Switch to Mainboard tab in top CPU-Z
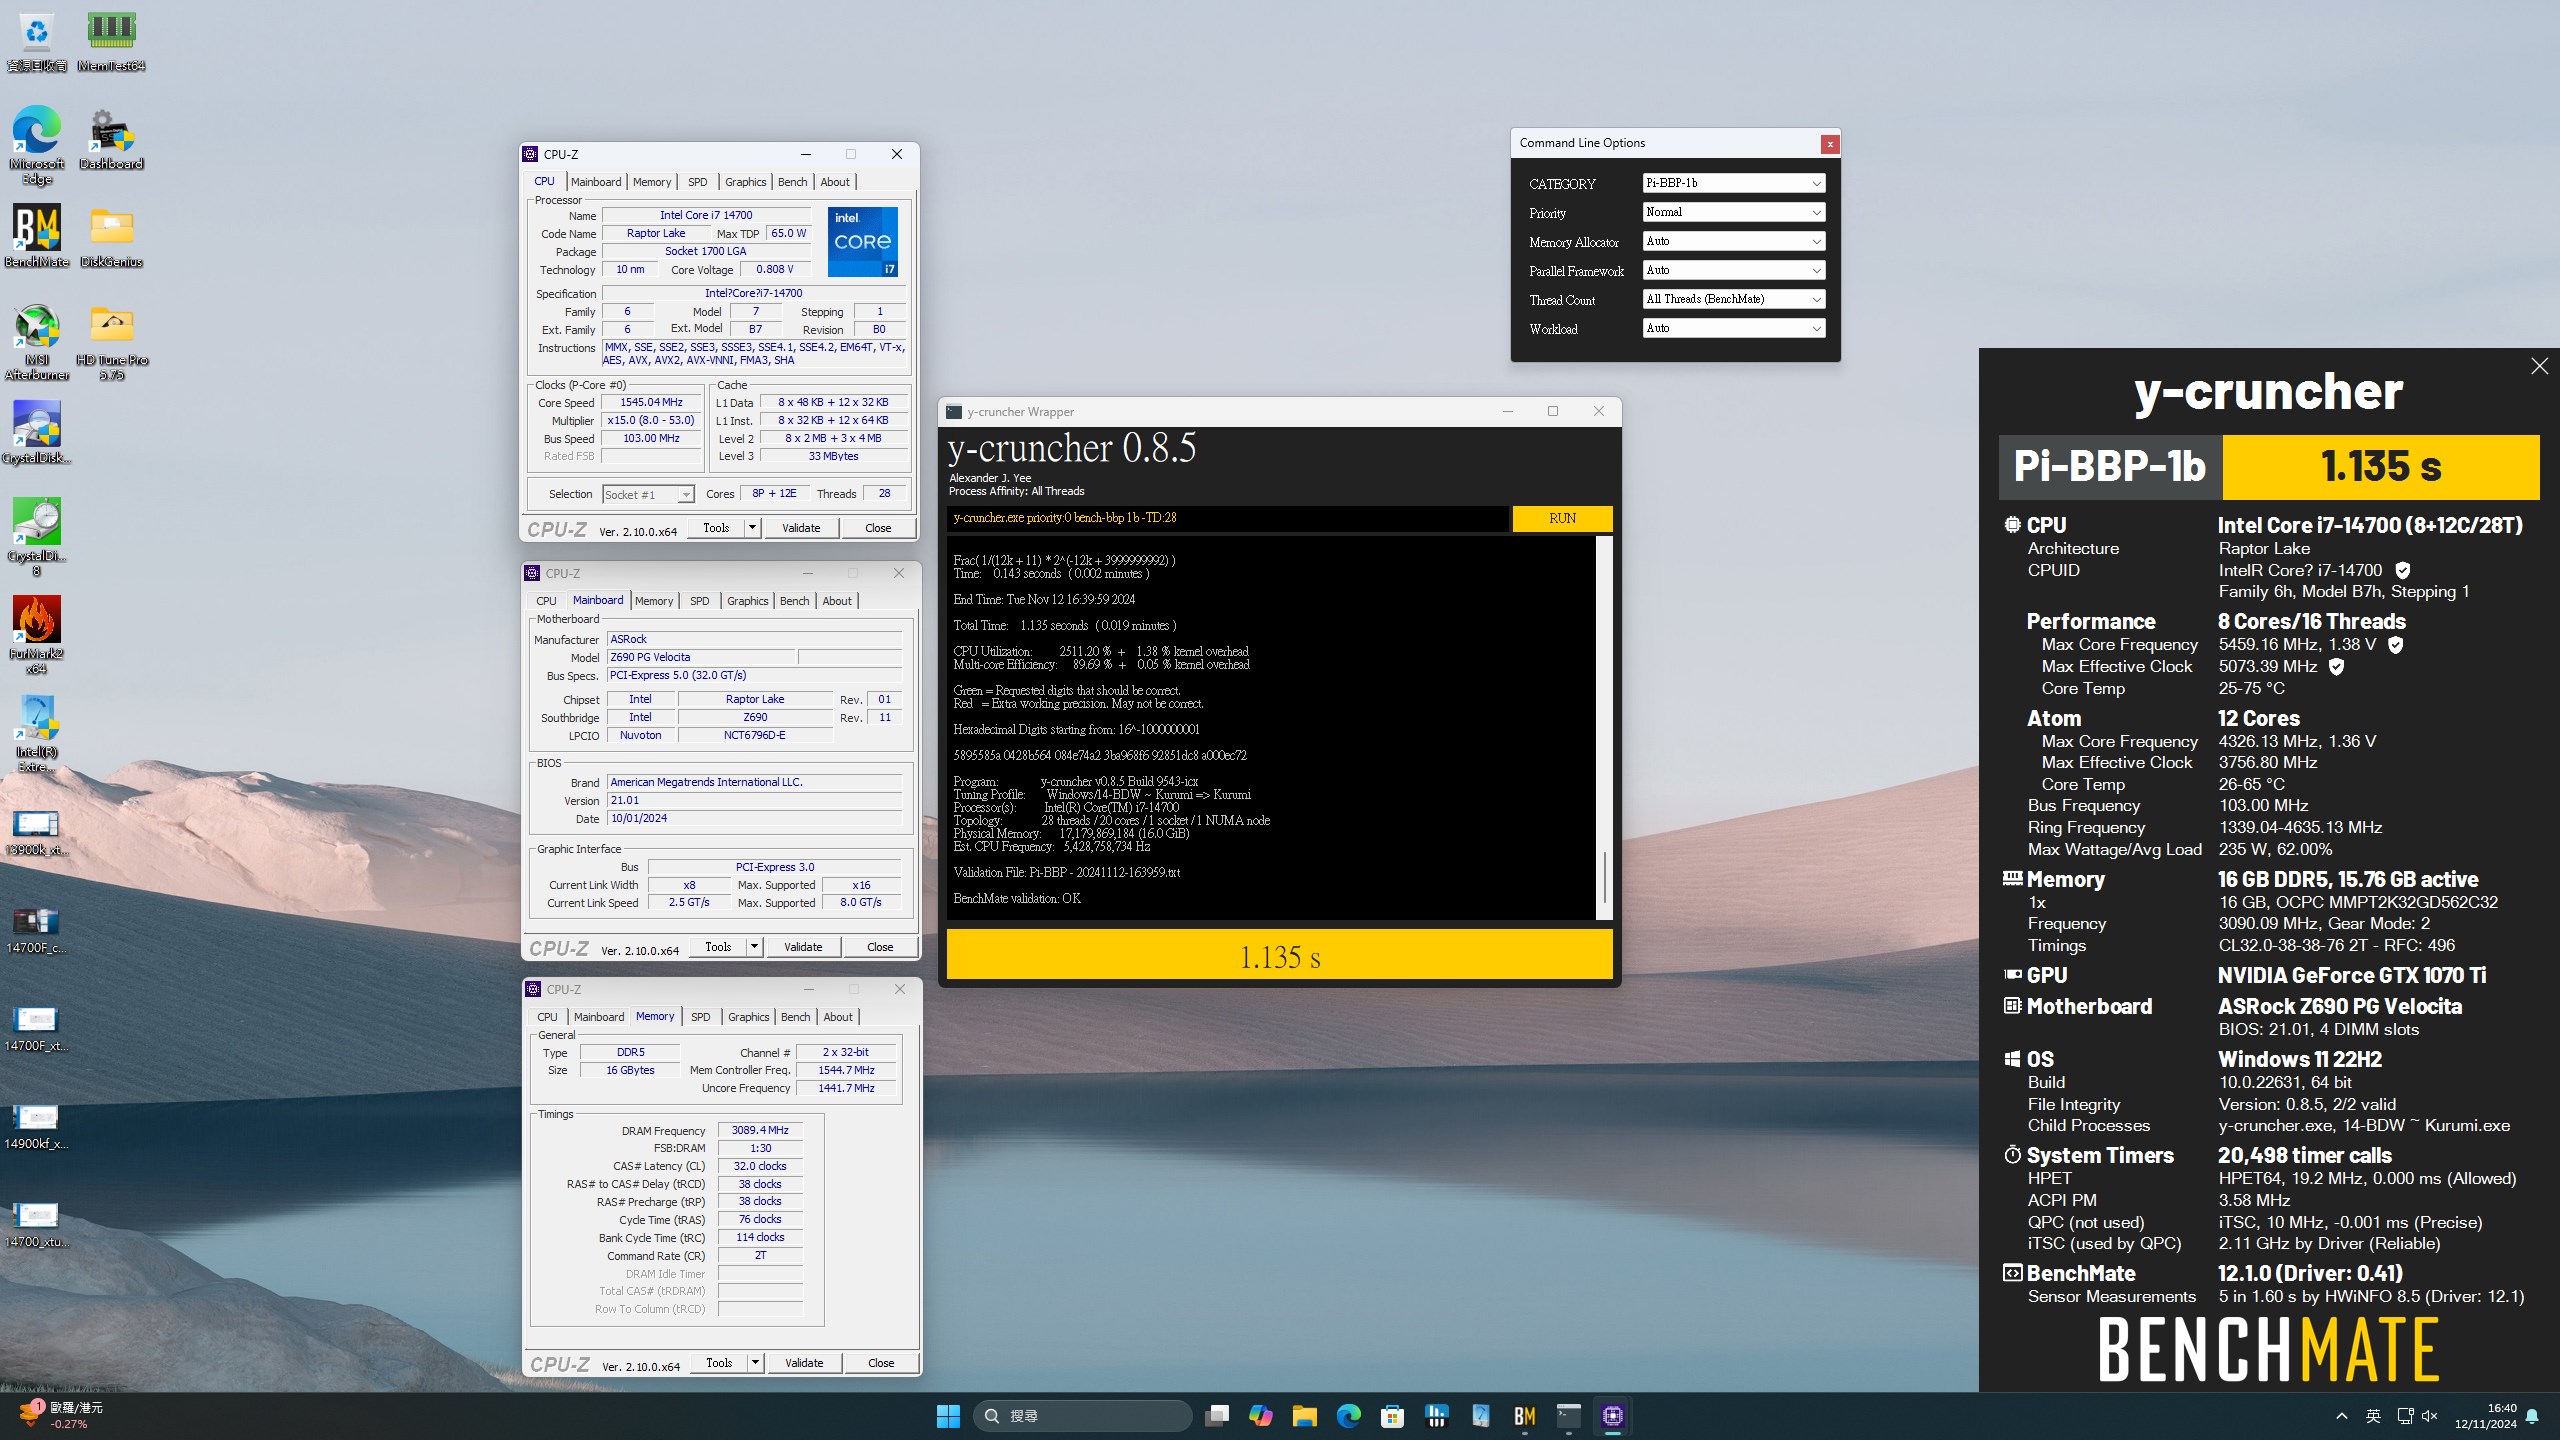 click(x=596, y=182)
